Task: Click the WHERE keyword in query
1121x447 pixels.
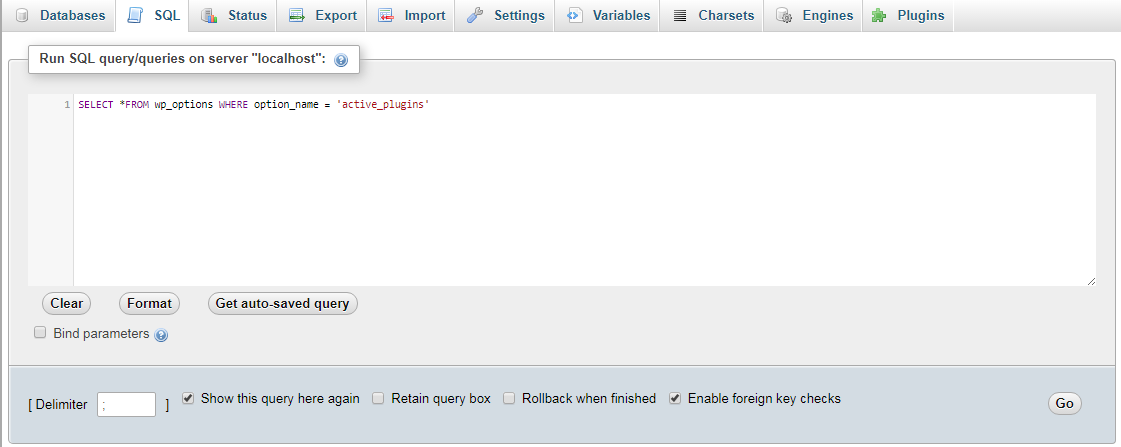Action: (x=233, y=104)
